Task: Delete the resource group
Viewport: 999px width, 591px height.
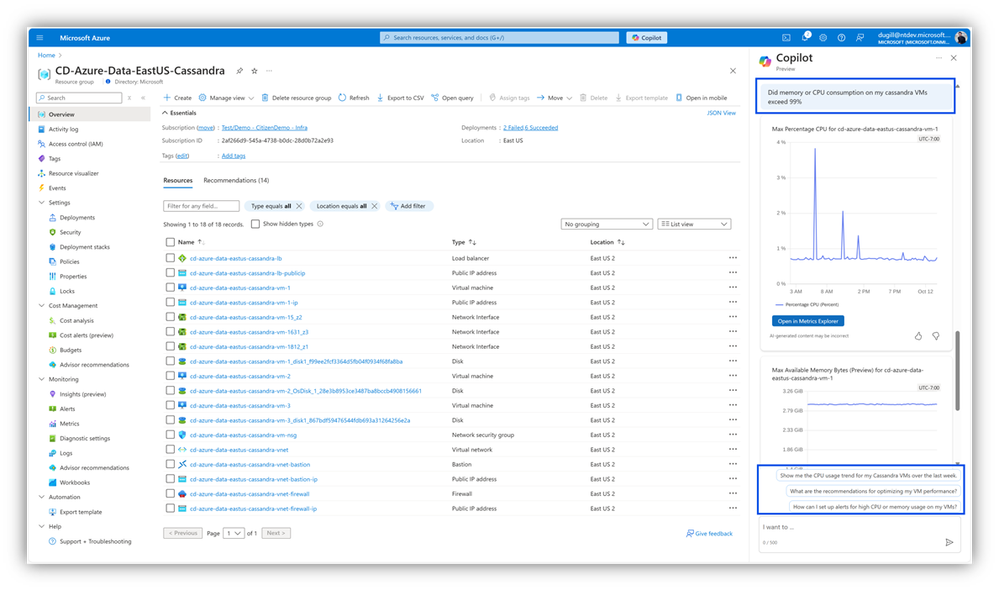Action: coord(296,97)
